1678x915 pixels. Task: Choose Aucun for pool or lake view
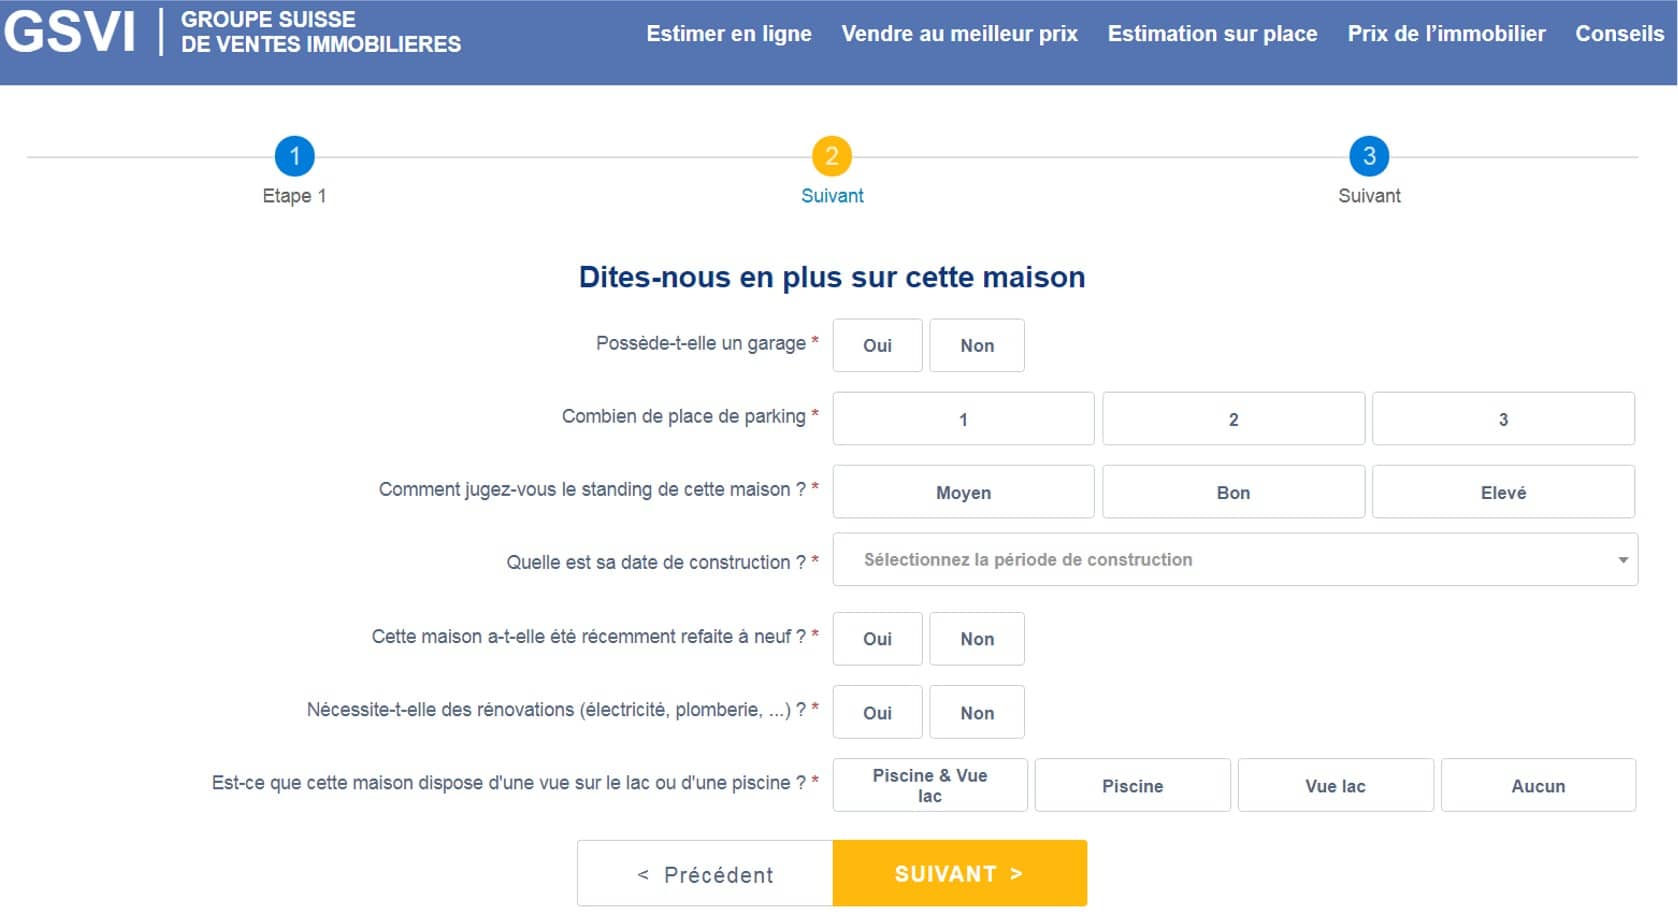coord(1537,785)
